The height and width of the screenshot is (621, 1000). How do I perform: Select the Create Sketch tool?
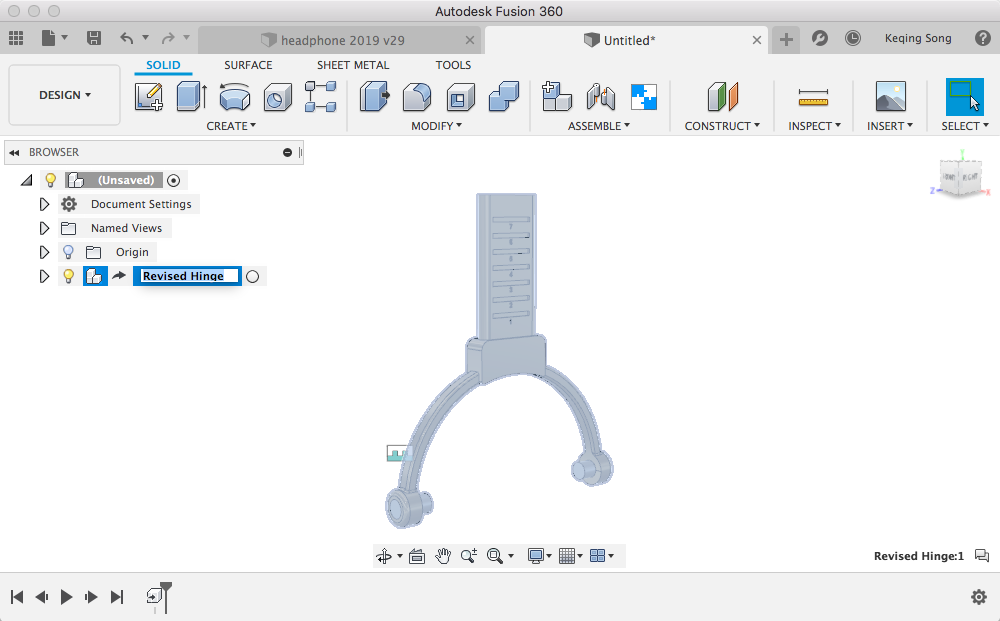pos(149,97)
